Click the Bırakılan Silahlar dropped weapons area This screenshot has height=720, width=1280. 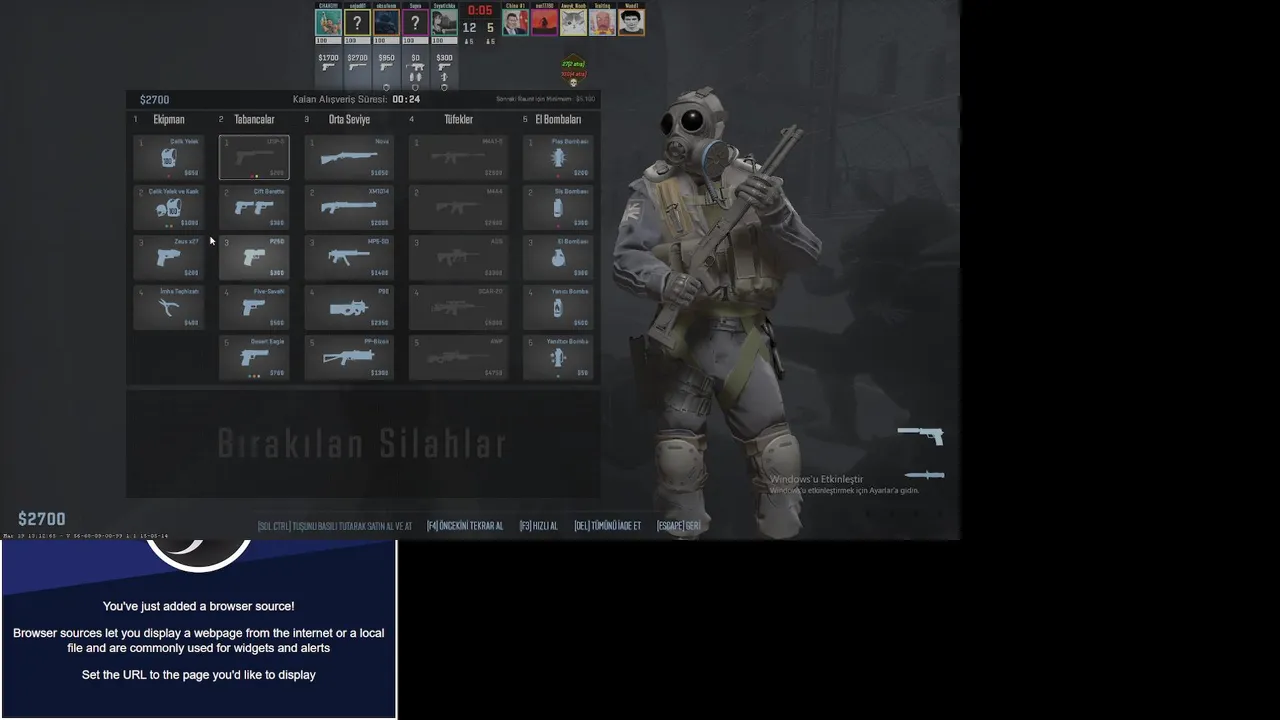[x=362, y=443]
